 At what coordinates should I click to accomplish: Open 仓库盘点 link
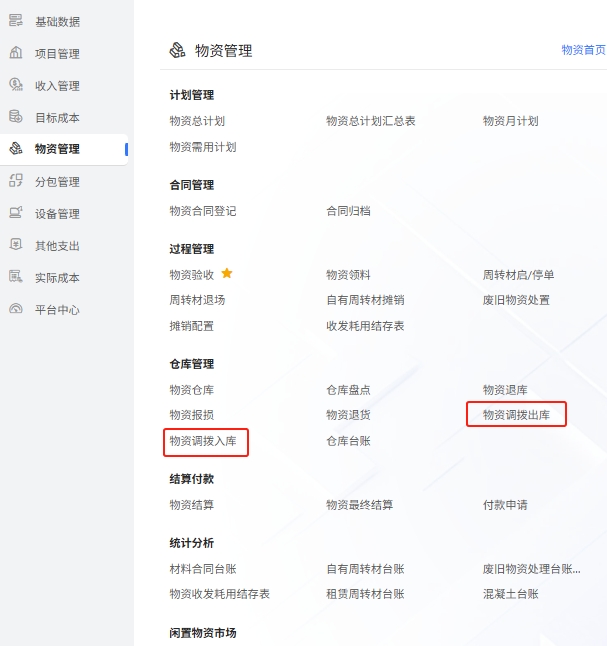[x=348, y=390]
